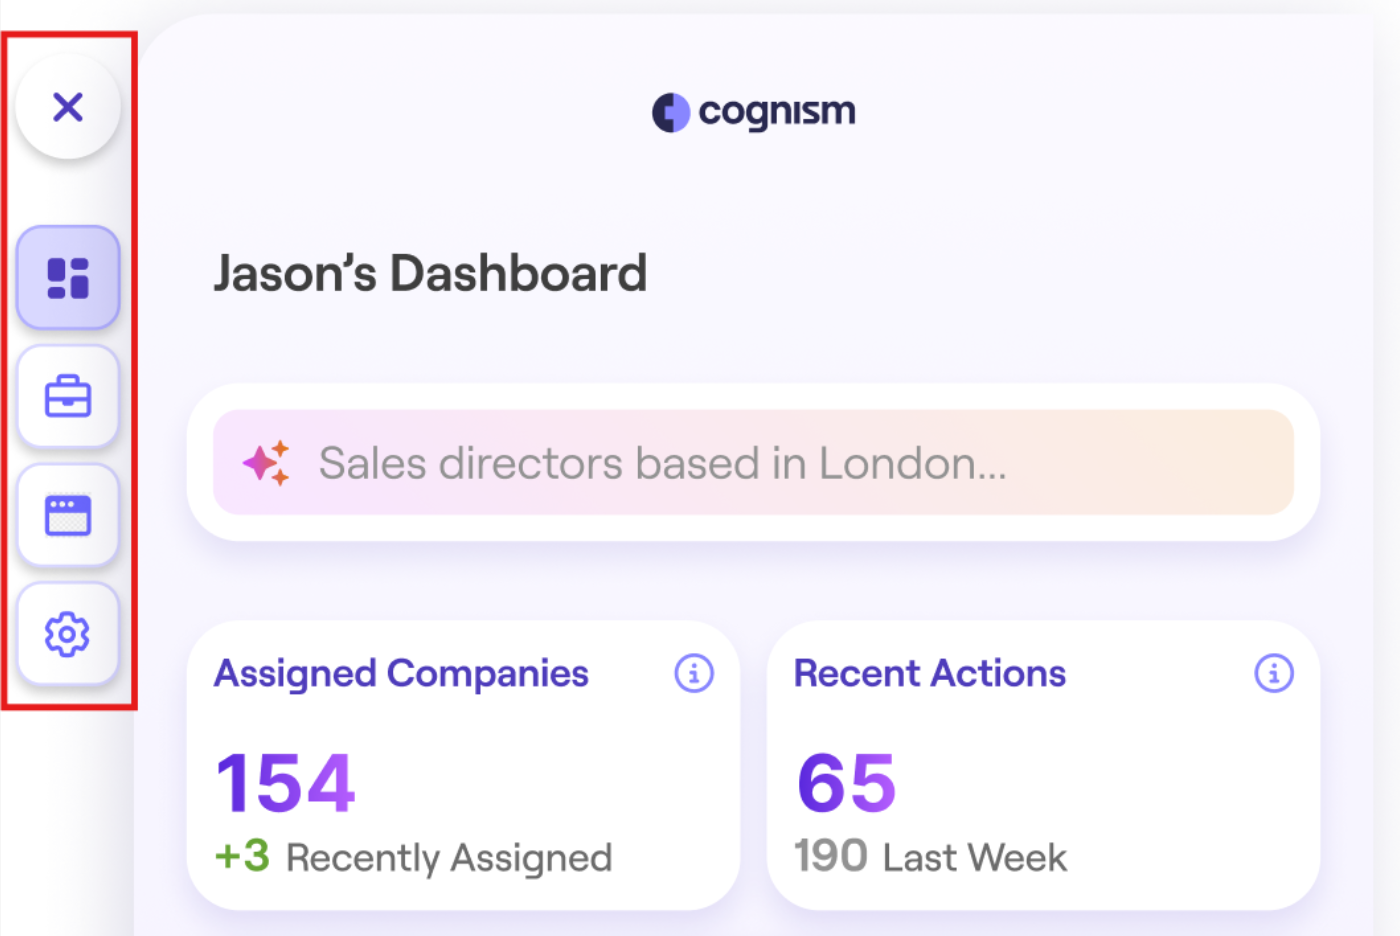Open the Recent Actions heading link
This screenshot has height=936, width=1400.
point(930,673)
